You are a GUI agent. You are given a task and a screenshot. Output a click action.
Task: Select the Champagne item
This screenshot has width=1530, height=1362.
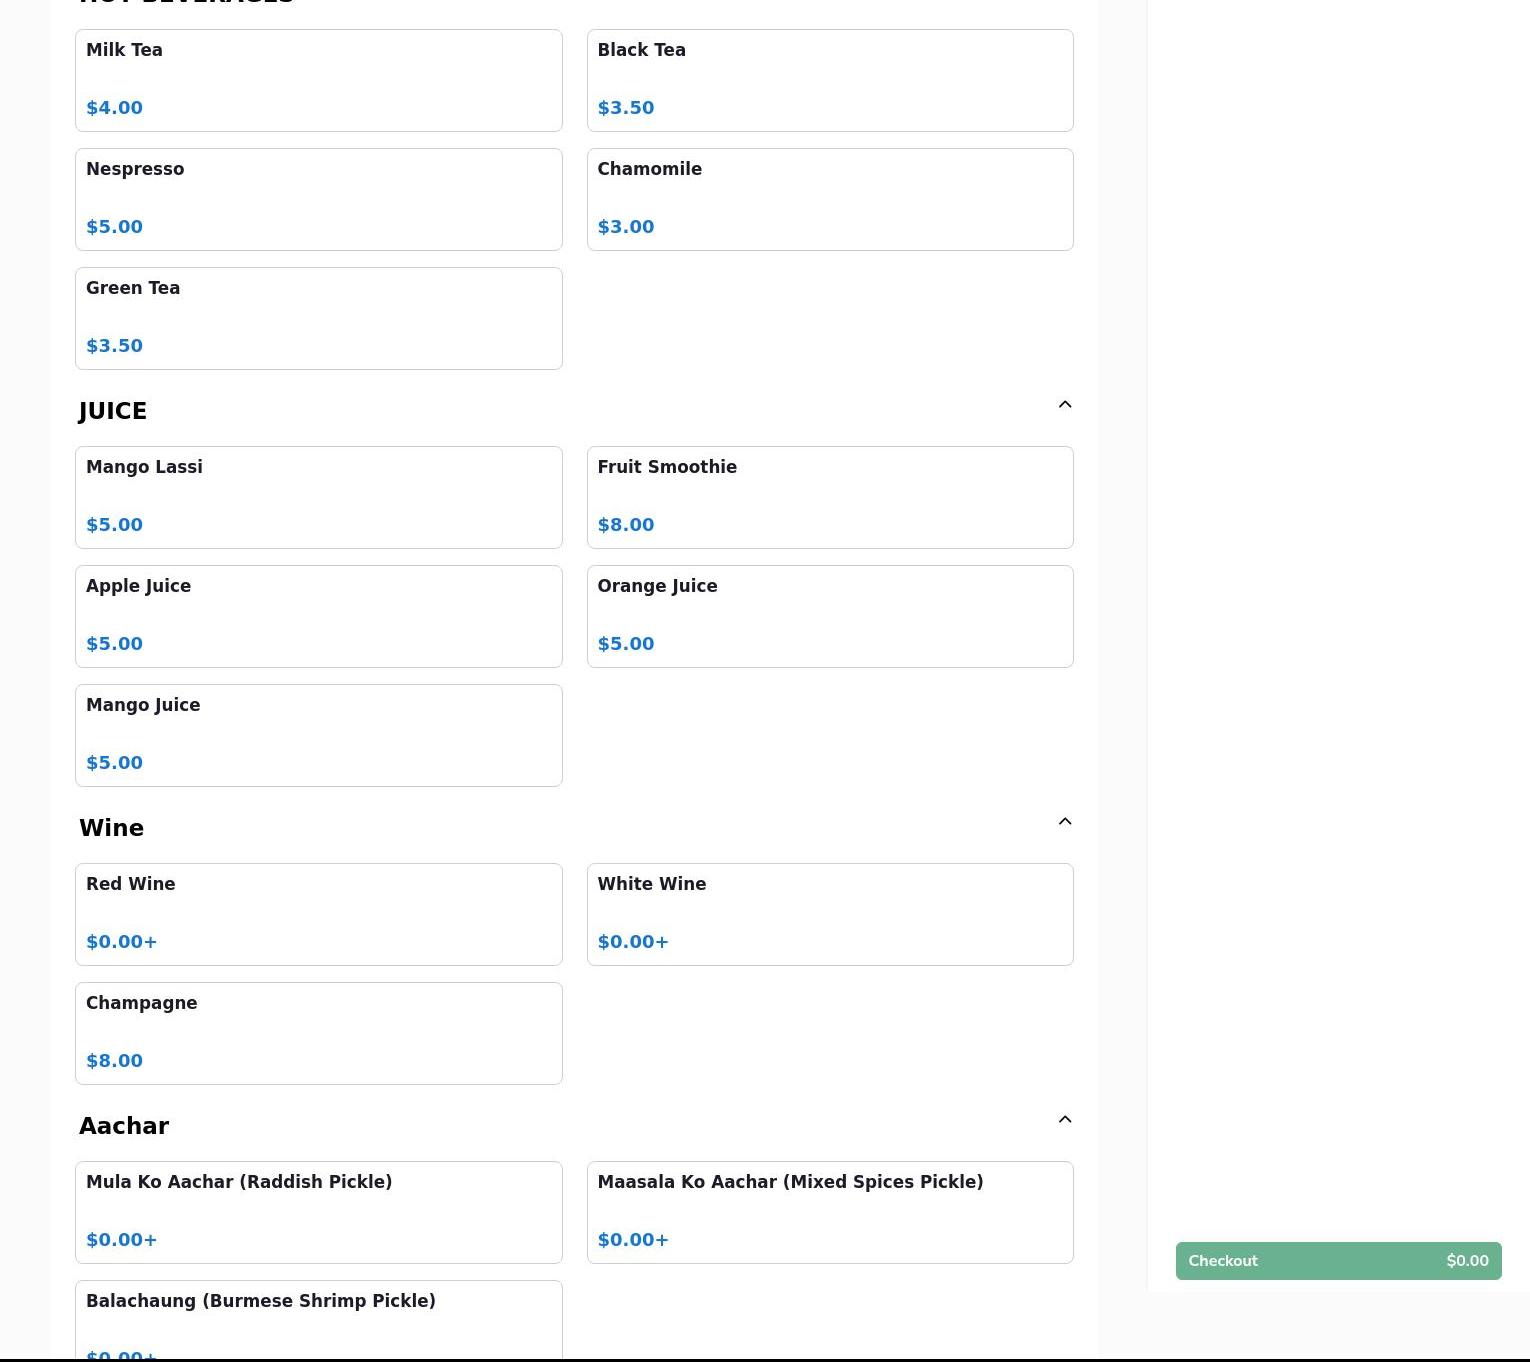pos(318,1033)
